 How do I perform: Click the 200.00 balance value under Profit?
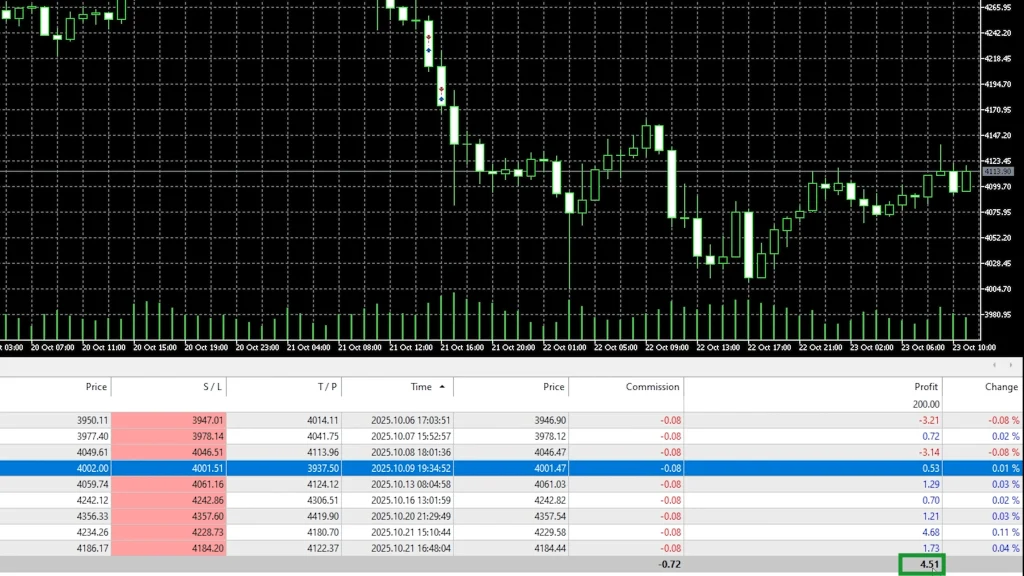click(923, 404)
